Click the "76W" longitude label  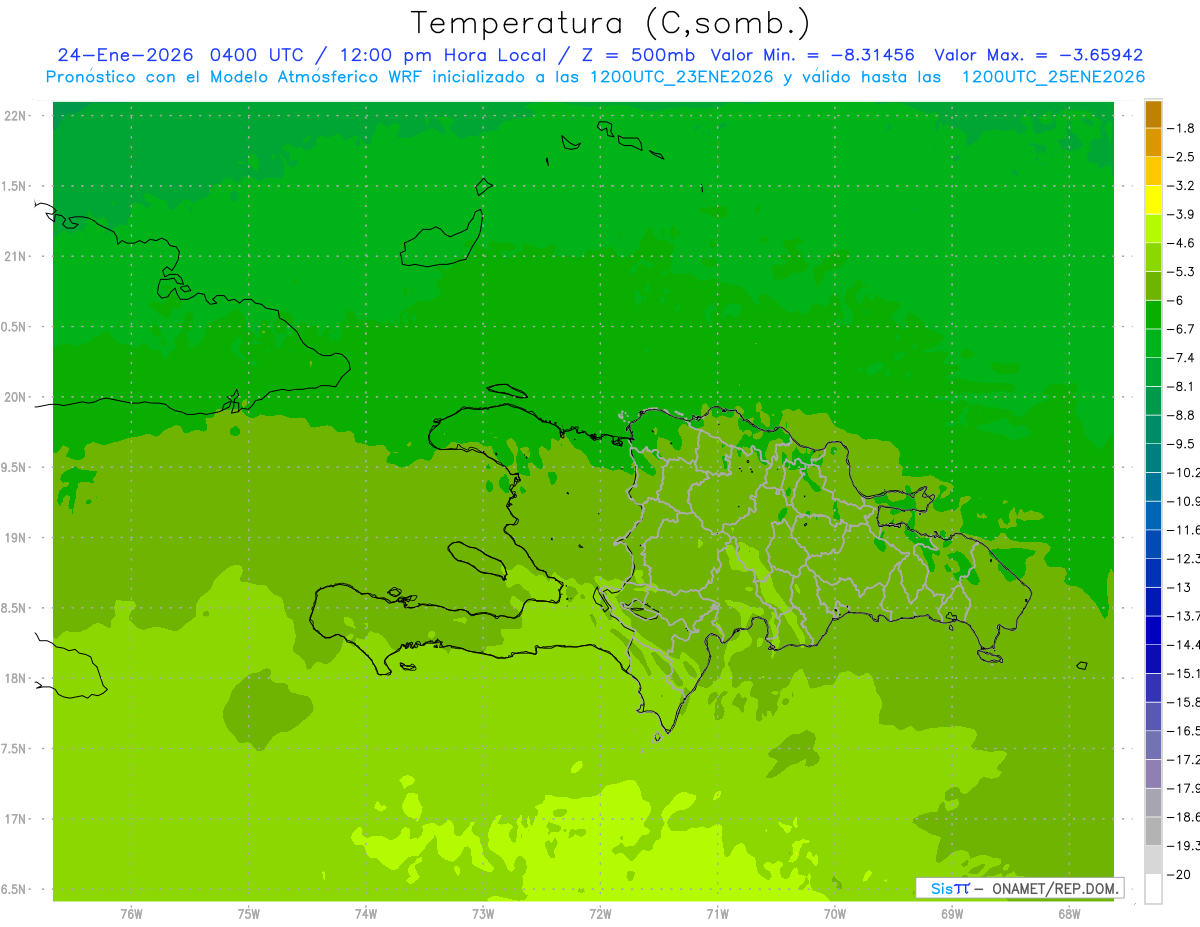pos(131,913)
